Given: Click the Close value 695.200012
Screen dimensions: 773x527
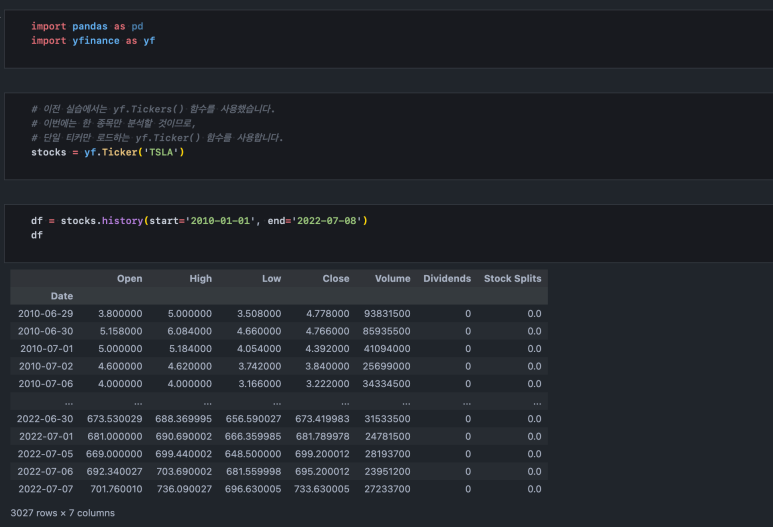Looking at the screenshot, I should pyautogui.click(x=322, y=471).
